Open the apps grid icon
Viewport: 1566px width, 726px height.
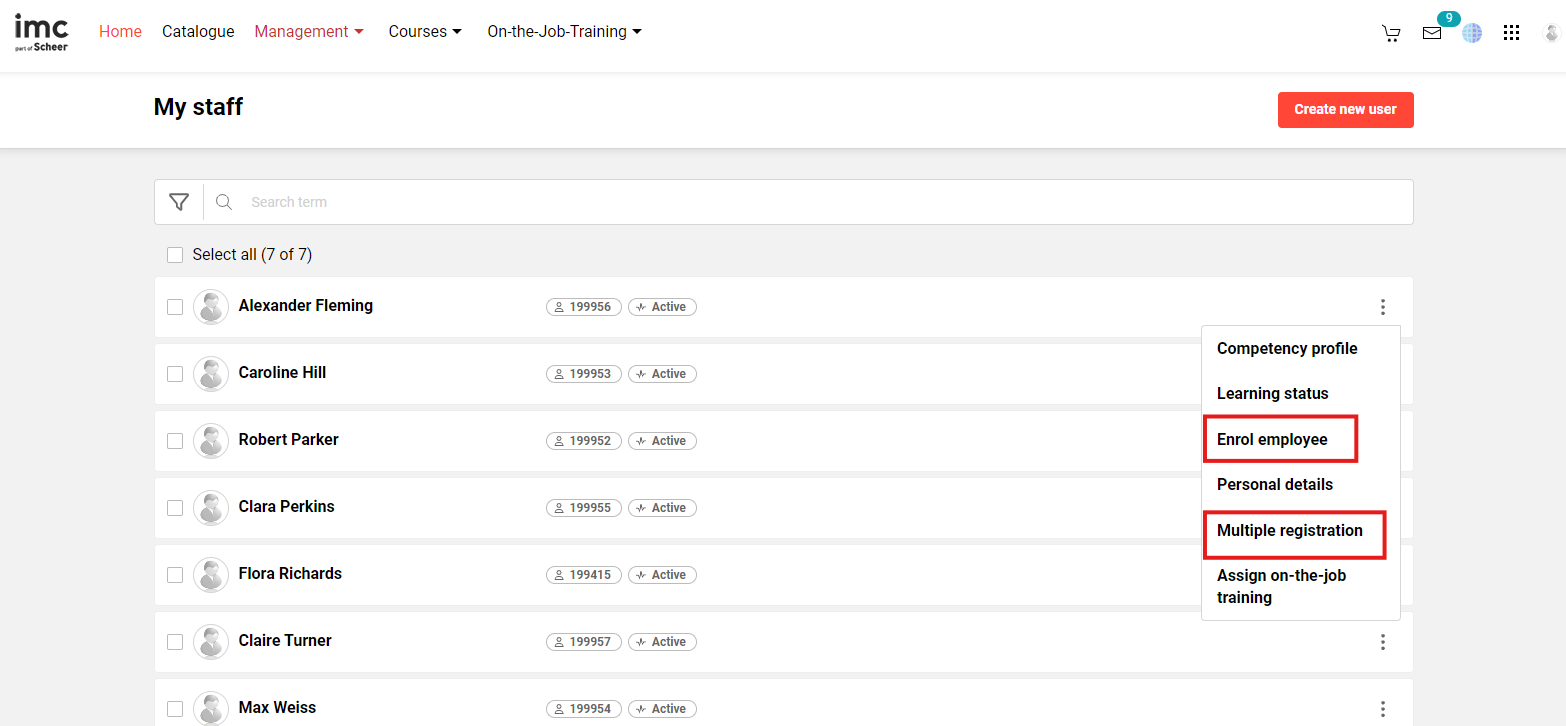pos(1512,33)
